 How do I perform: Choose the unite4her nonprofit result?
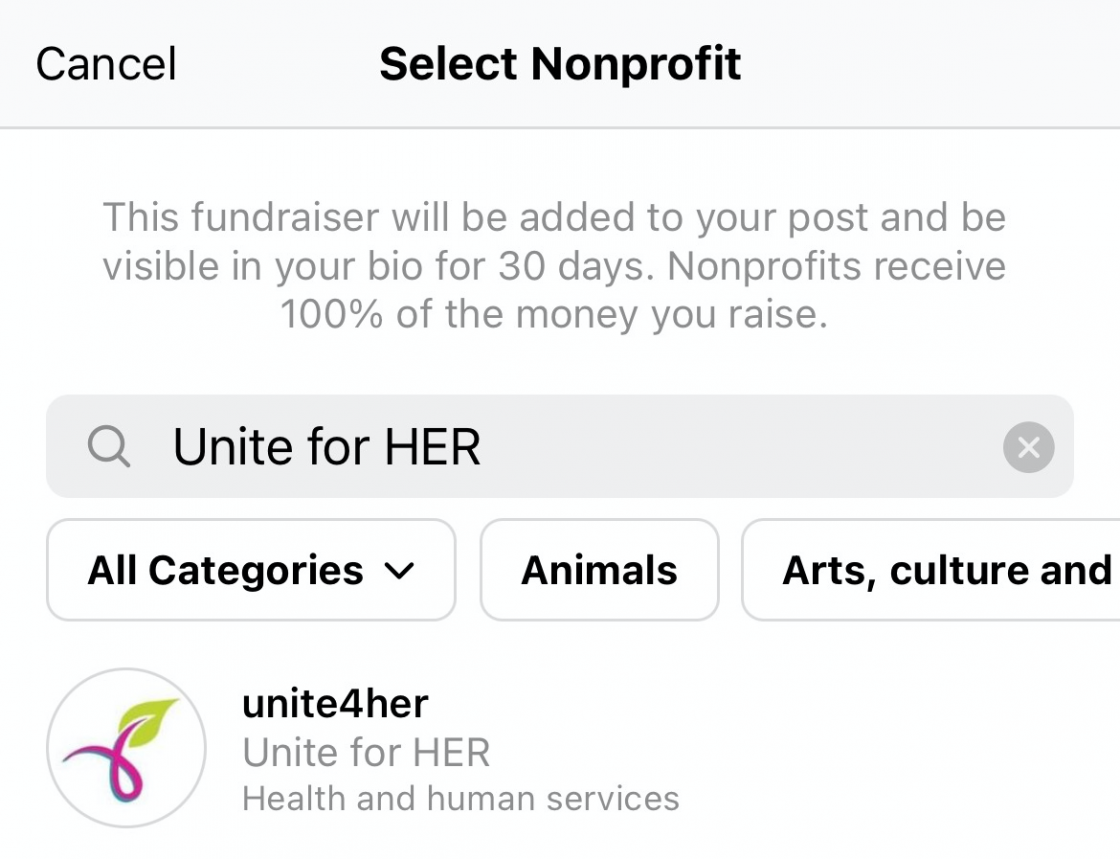(560, 748)
